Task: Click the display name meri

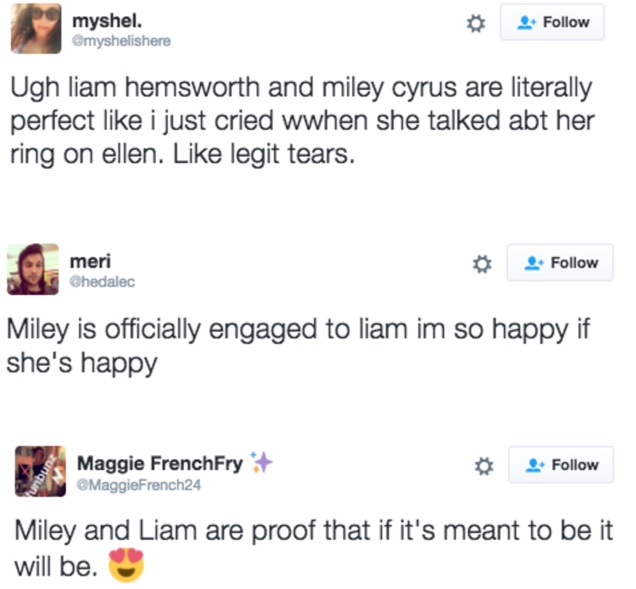Action: click(x=84, y=261)
